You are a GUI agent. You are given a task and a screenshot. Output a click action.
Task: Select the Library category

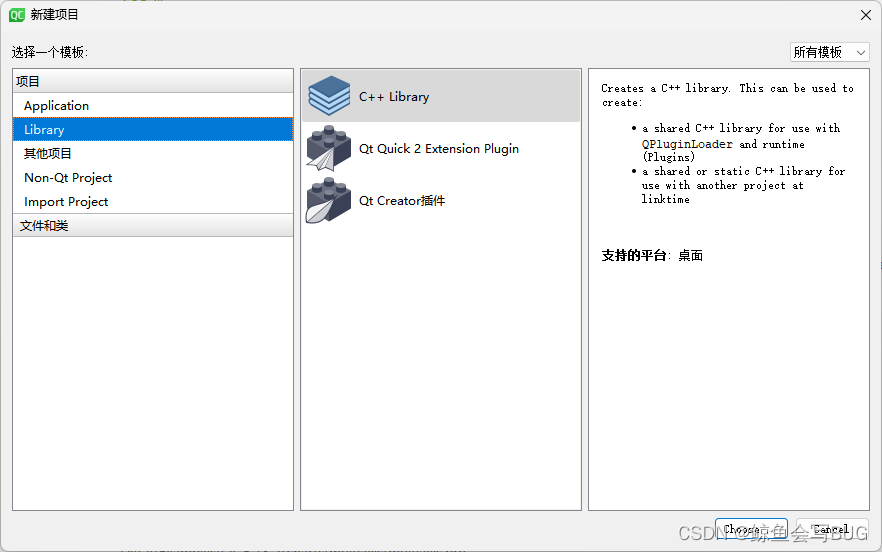153,129
